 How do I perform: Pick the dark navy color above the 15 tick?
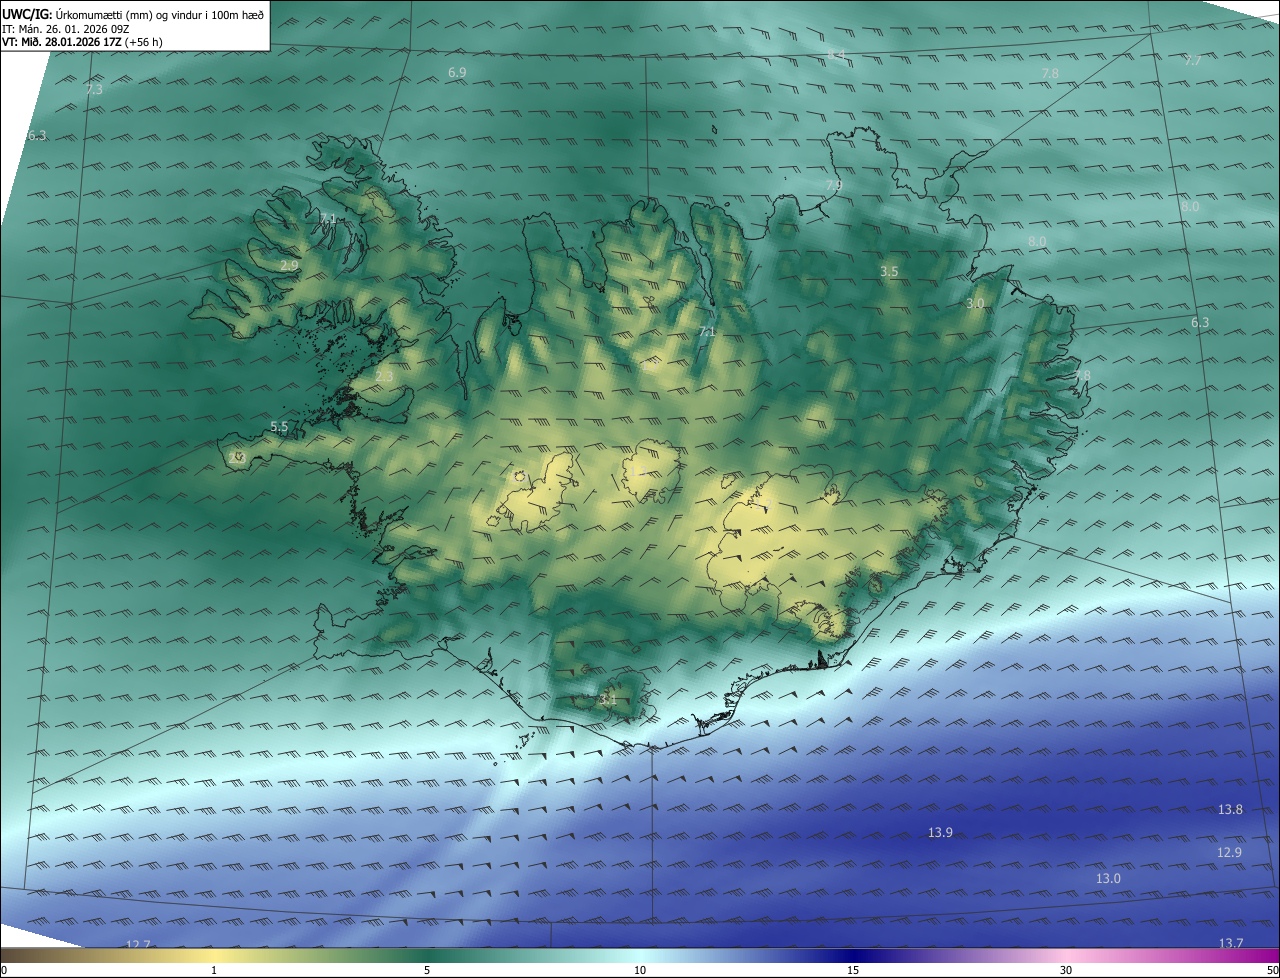point(853,956)
